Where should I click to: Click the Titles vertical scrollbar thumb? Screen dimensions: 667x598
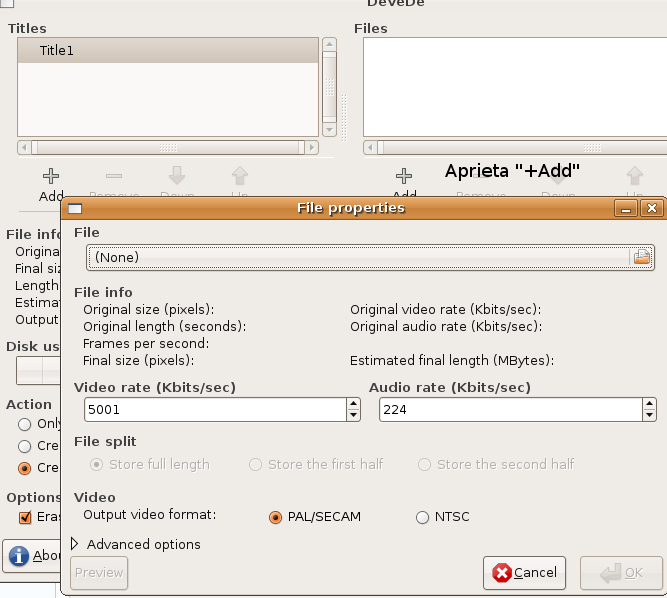tap(330, 87)
